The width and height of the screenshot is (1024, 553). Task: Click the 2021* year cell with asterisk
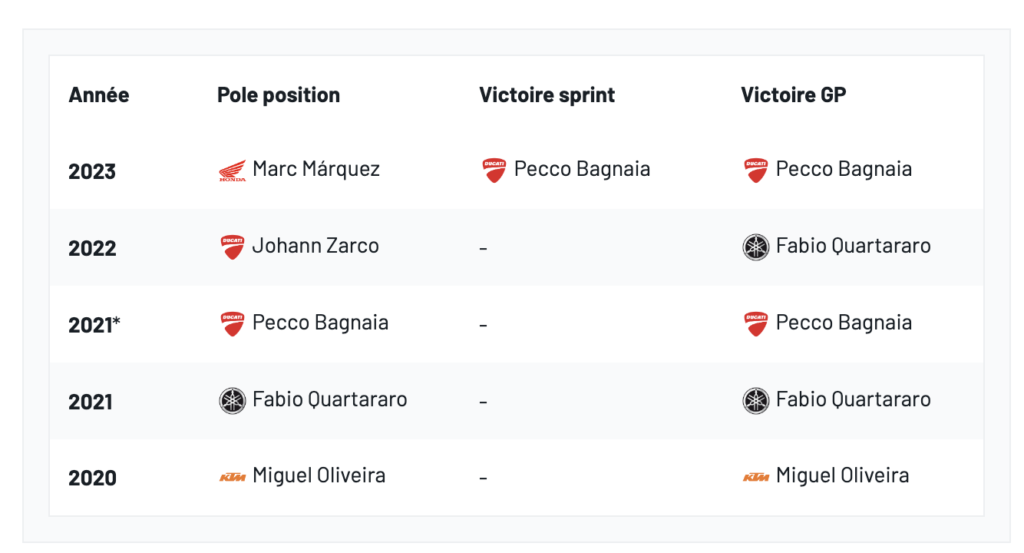pyautogui.click(x=94, y=325)
